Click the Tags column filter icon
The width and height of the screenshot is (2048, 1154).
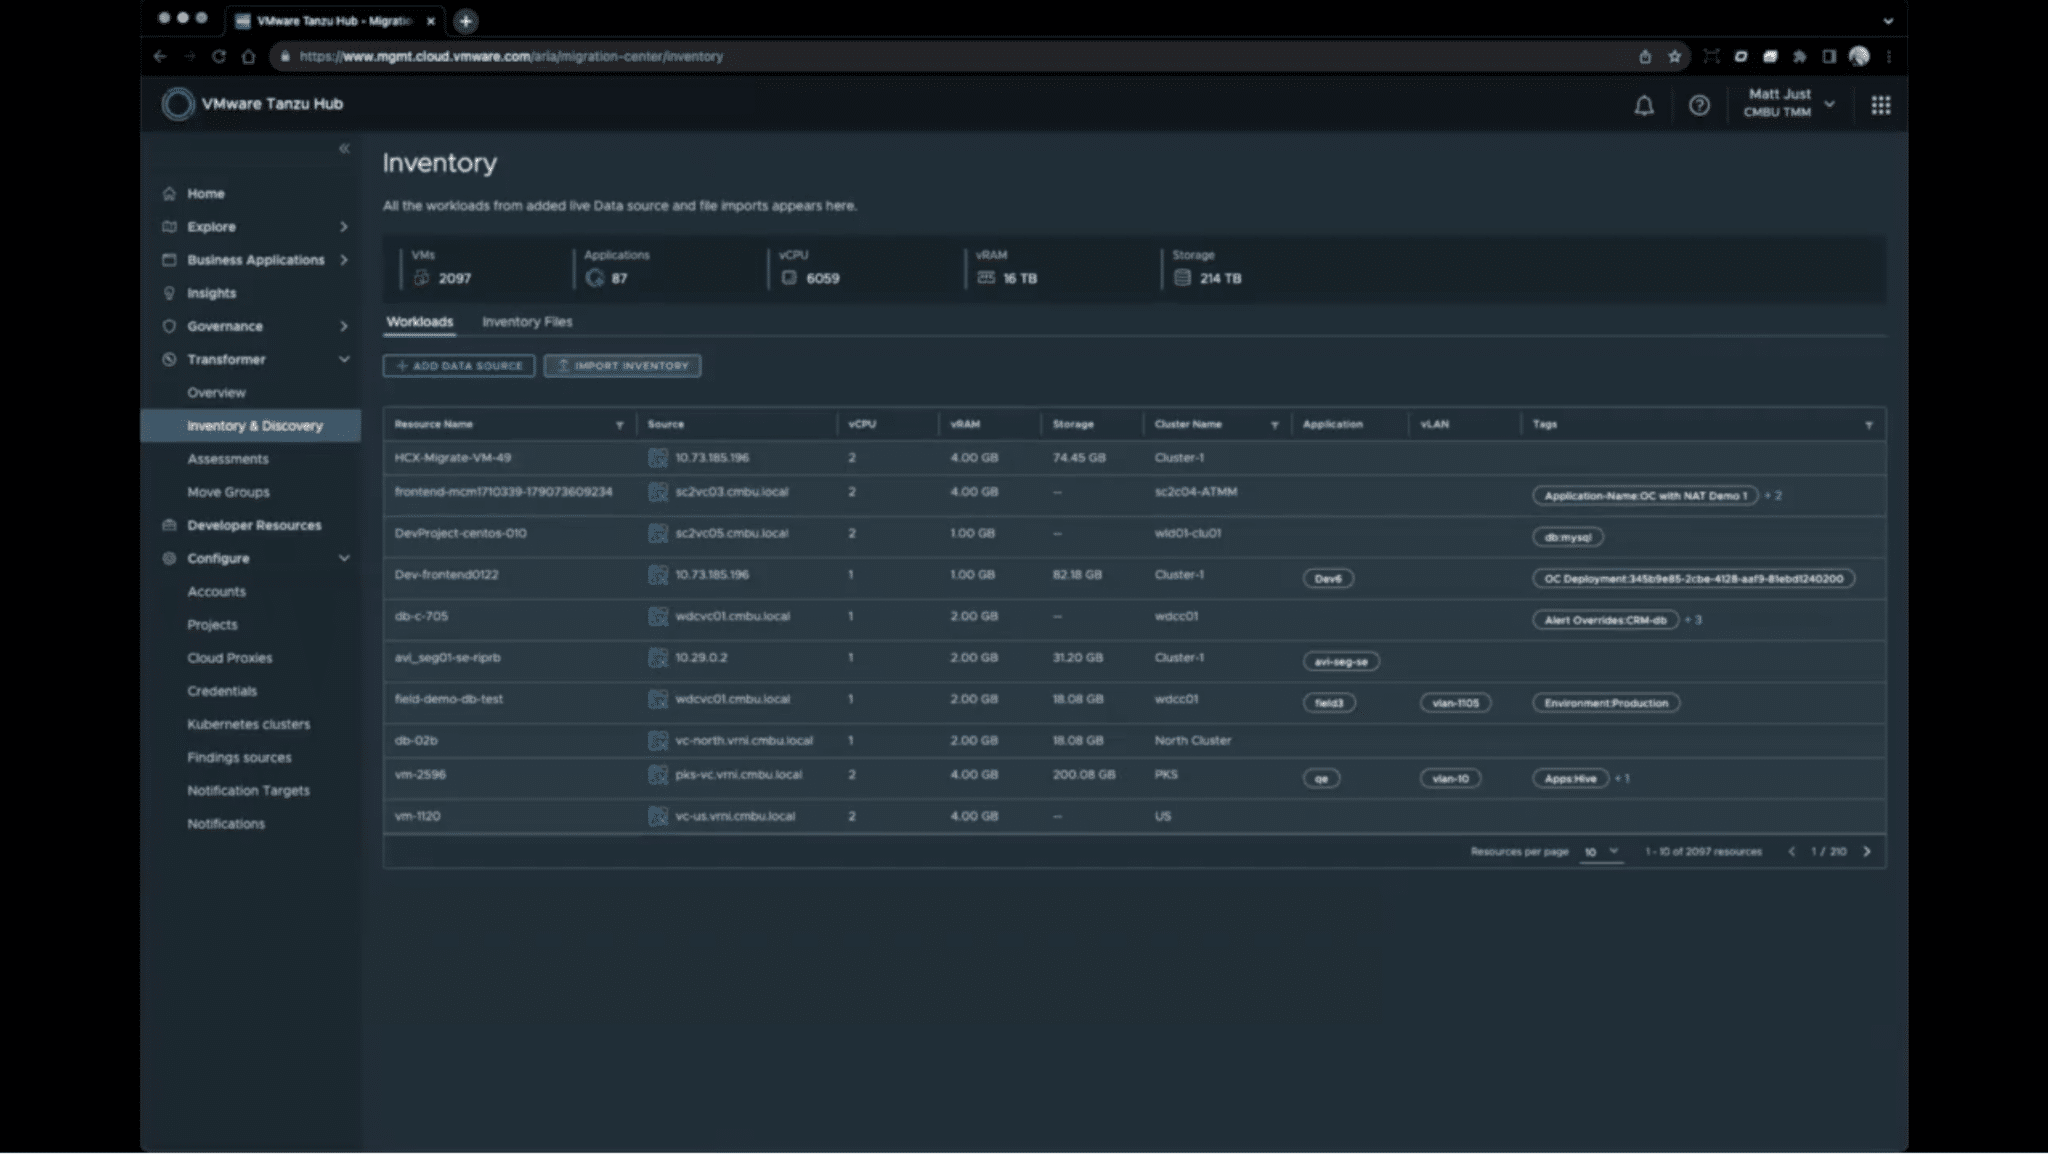(x=1868, y=425)
